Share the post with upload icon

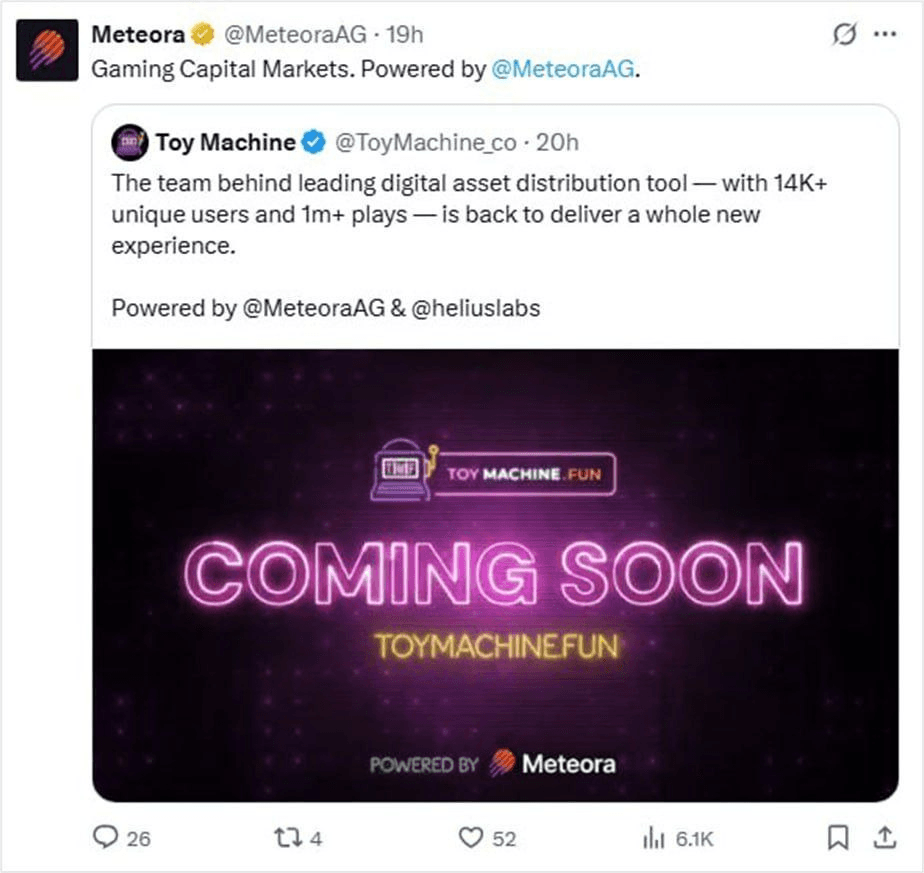click(x=885, y=837)
